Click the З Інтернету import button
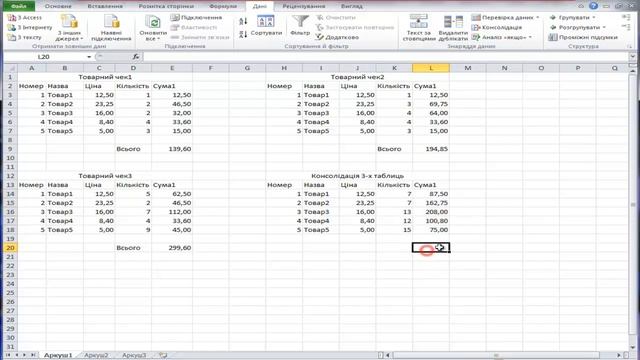The width and height of the screenshot is (640, 360). 30,27
